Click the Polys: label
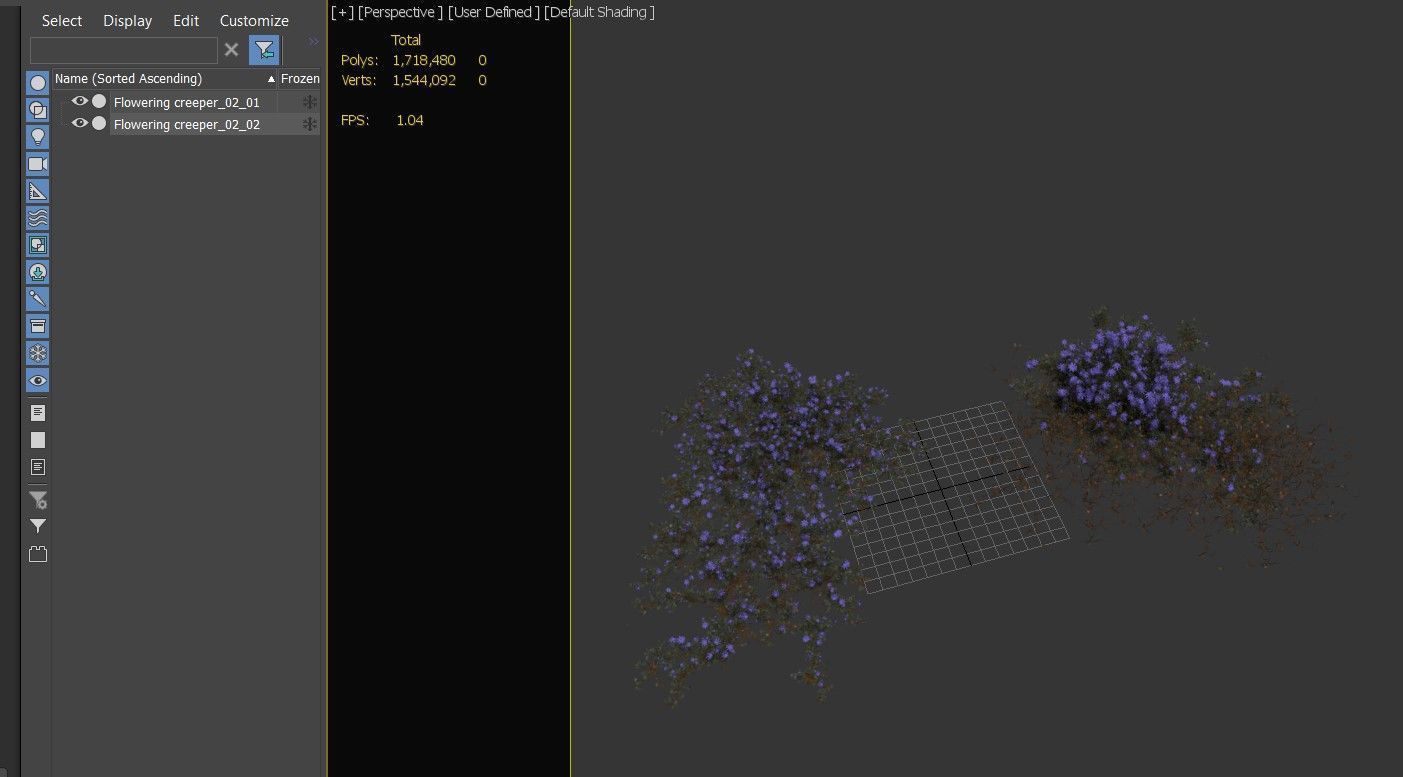Image resolution: width=1403 pixels, height=777 pixels. [360, 60]
